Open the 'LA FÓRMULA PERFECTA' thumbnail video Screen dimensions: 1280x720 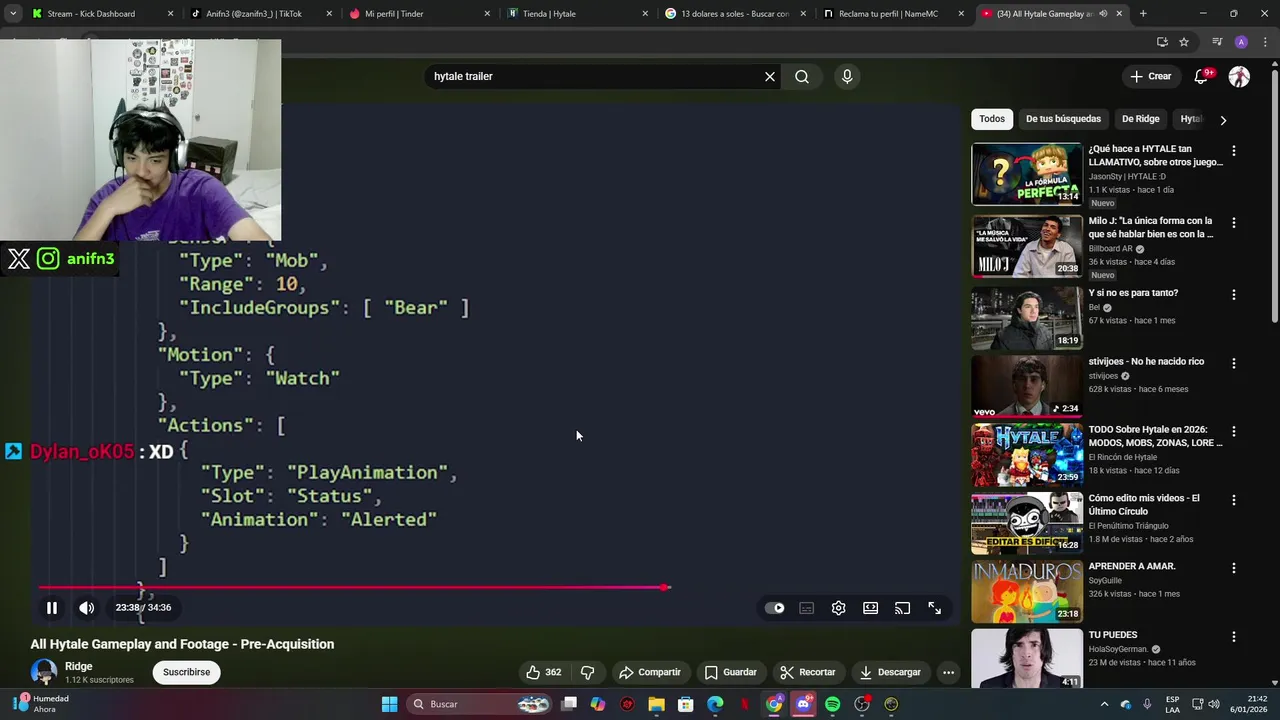[1027, 174]
